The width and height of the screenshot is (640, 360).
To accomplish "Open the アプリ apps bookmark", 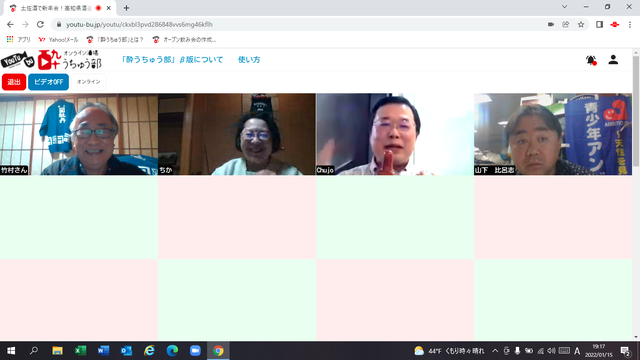I will pos(19,40).
